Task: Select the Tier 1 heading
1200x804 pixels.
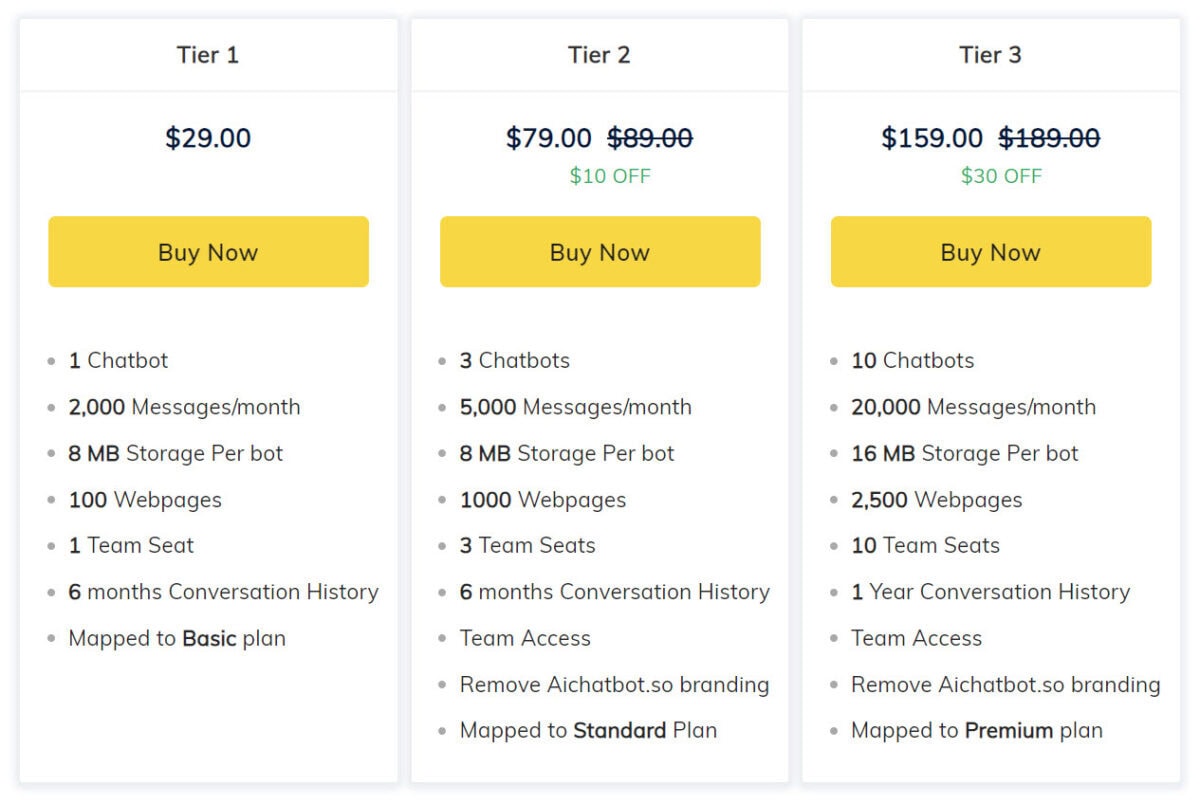Action: 208,55
